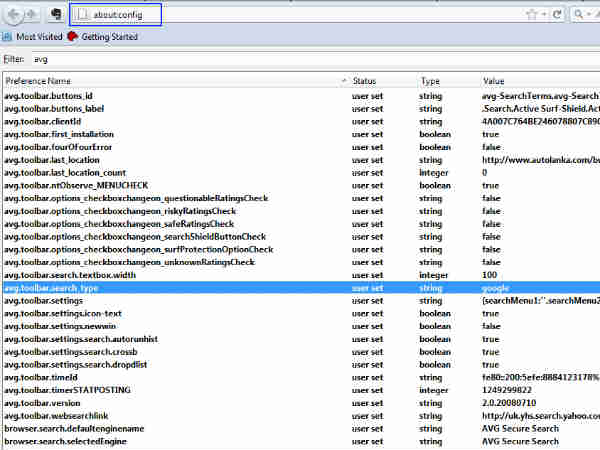Click the Forward navigation arrow
The height and width of the screenshot is (450, 600).
pyautogui.click(x=31, y=14)
